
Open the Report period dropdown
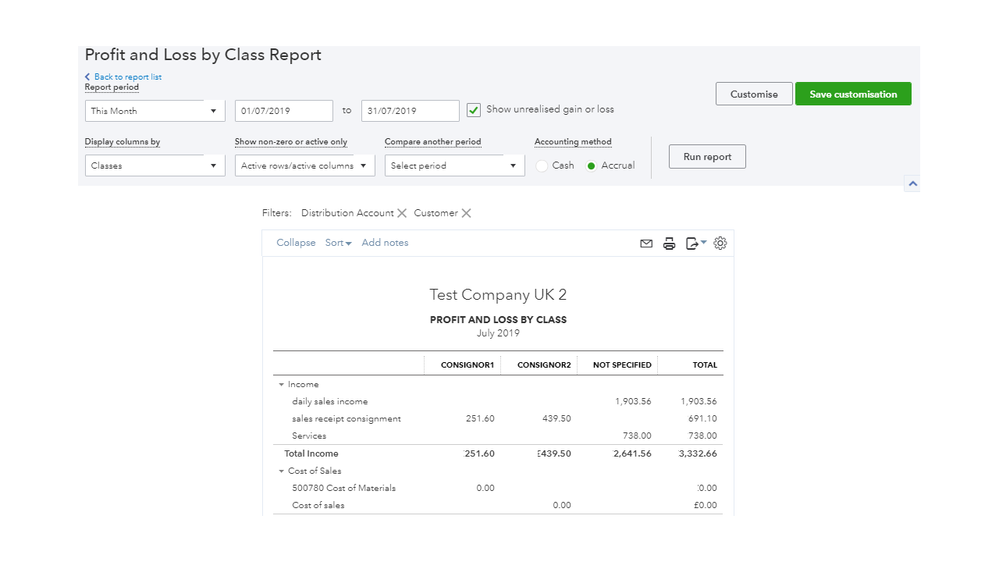155,111
